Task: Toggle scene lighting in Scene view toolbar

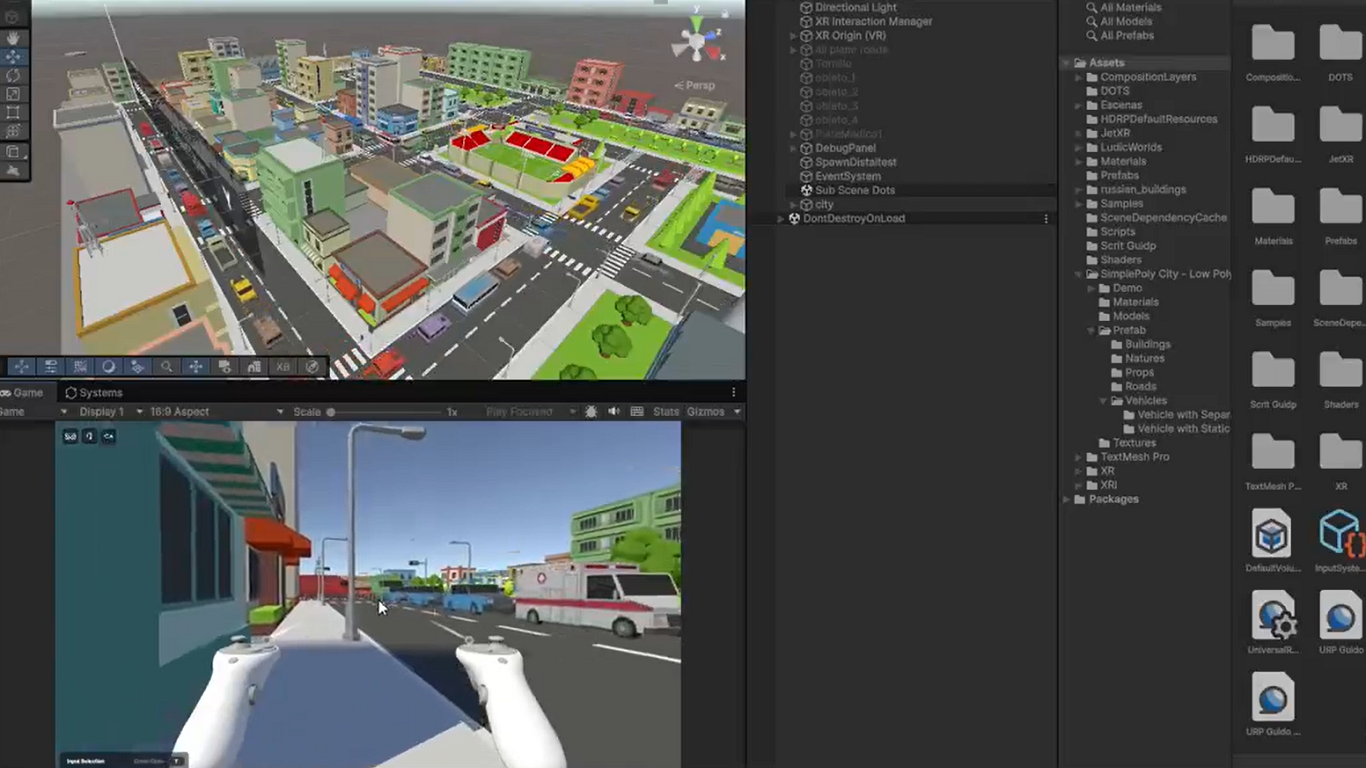Action: pos(110,367)
